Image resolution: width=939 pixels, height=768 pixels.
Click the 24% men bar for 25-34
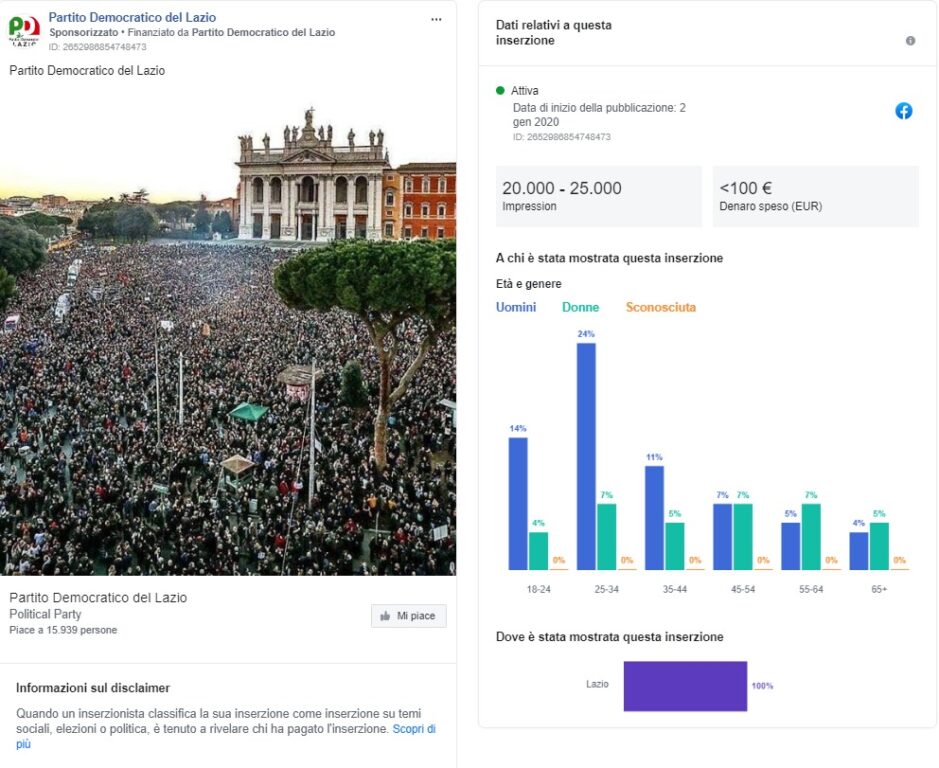[x=586, y=456]
